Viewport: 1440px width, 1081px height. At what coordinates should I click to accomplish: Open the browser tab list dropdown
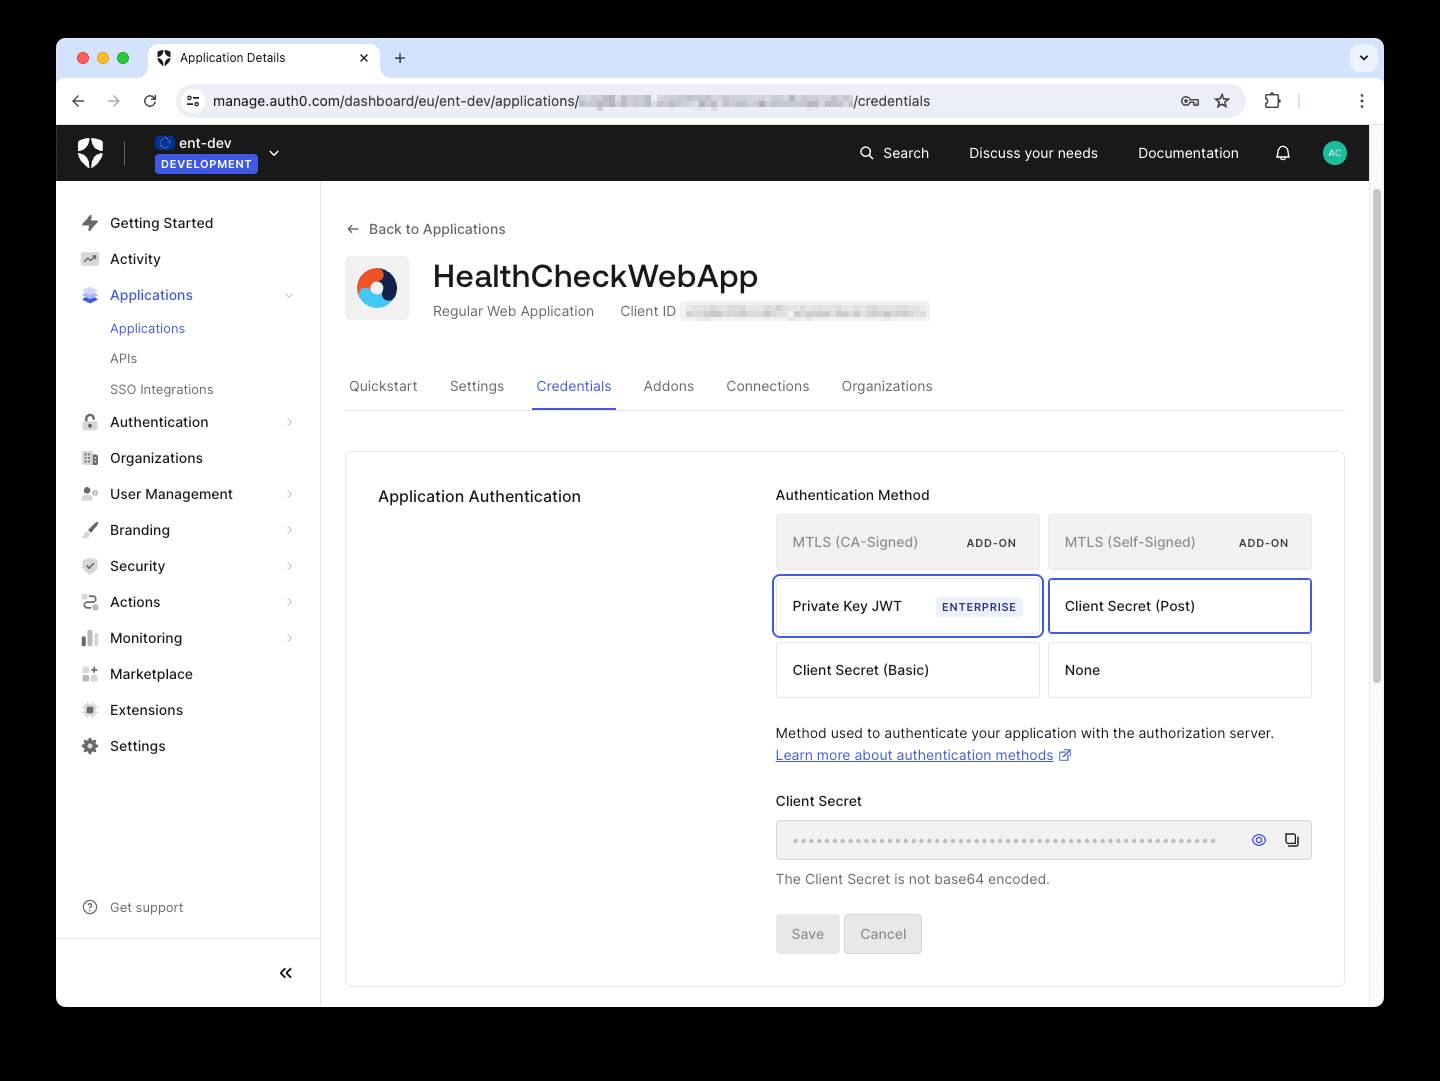coord(1363,58)
